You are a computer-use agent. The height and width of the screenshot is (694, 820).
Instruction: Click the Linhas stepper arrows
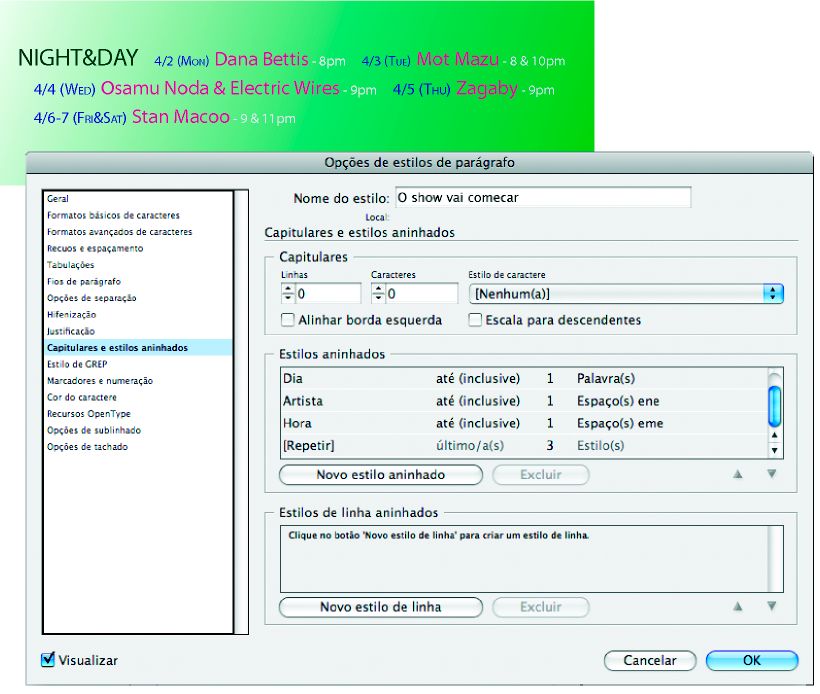(x=288, y=293)
